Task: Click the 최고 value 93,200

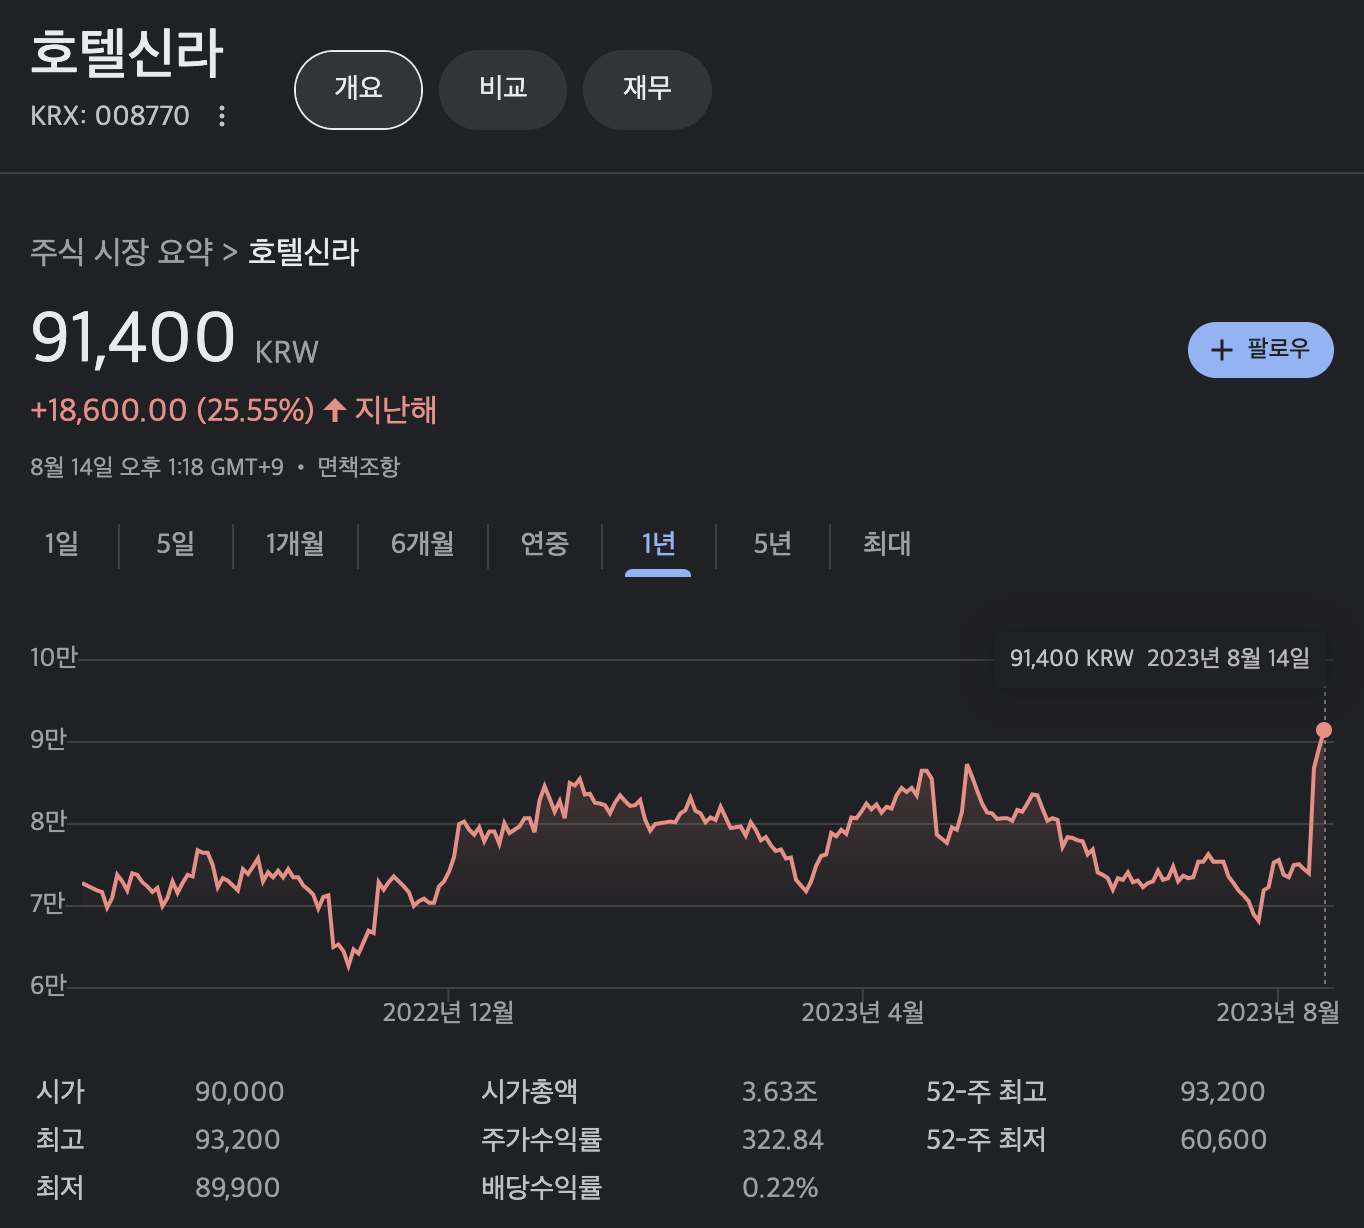Action: [x=237, y=1139]
